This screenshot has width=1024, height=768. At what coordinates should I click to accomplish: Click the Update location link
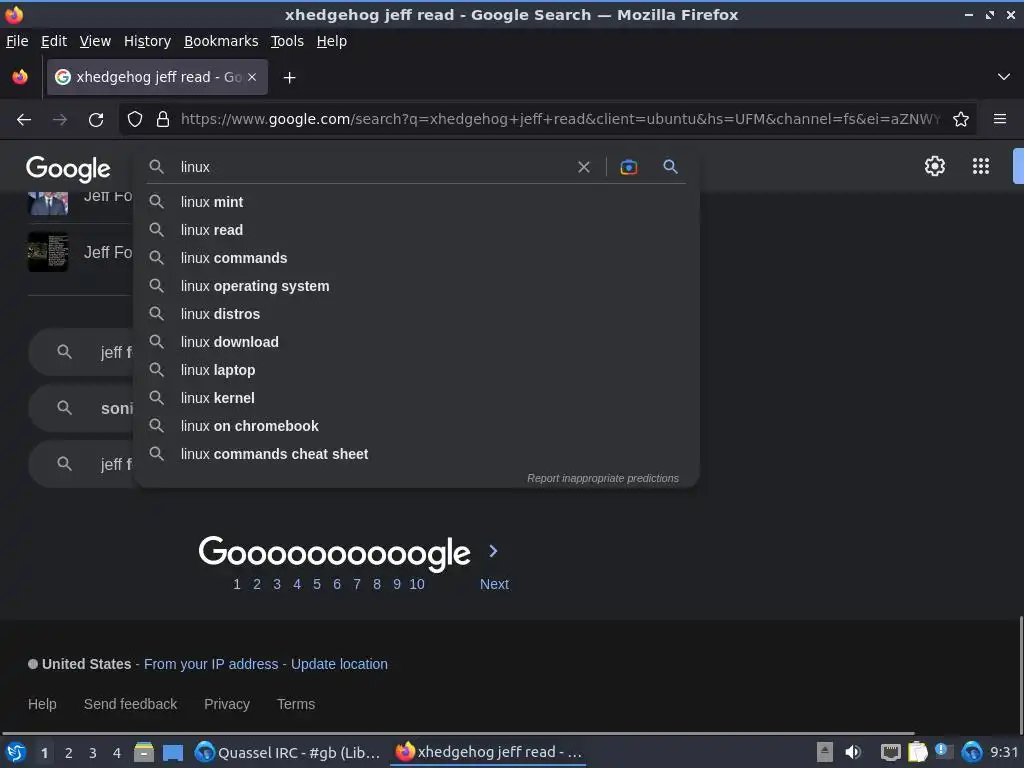click(339, 664)
